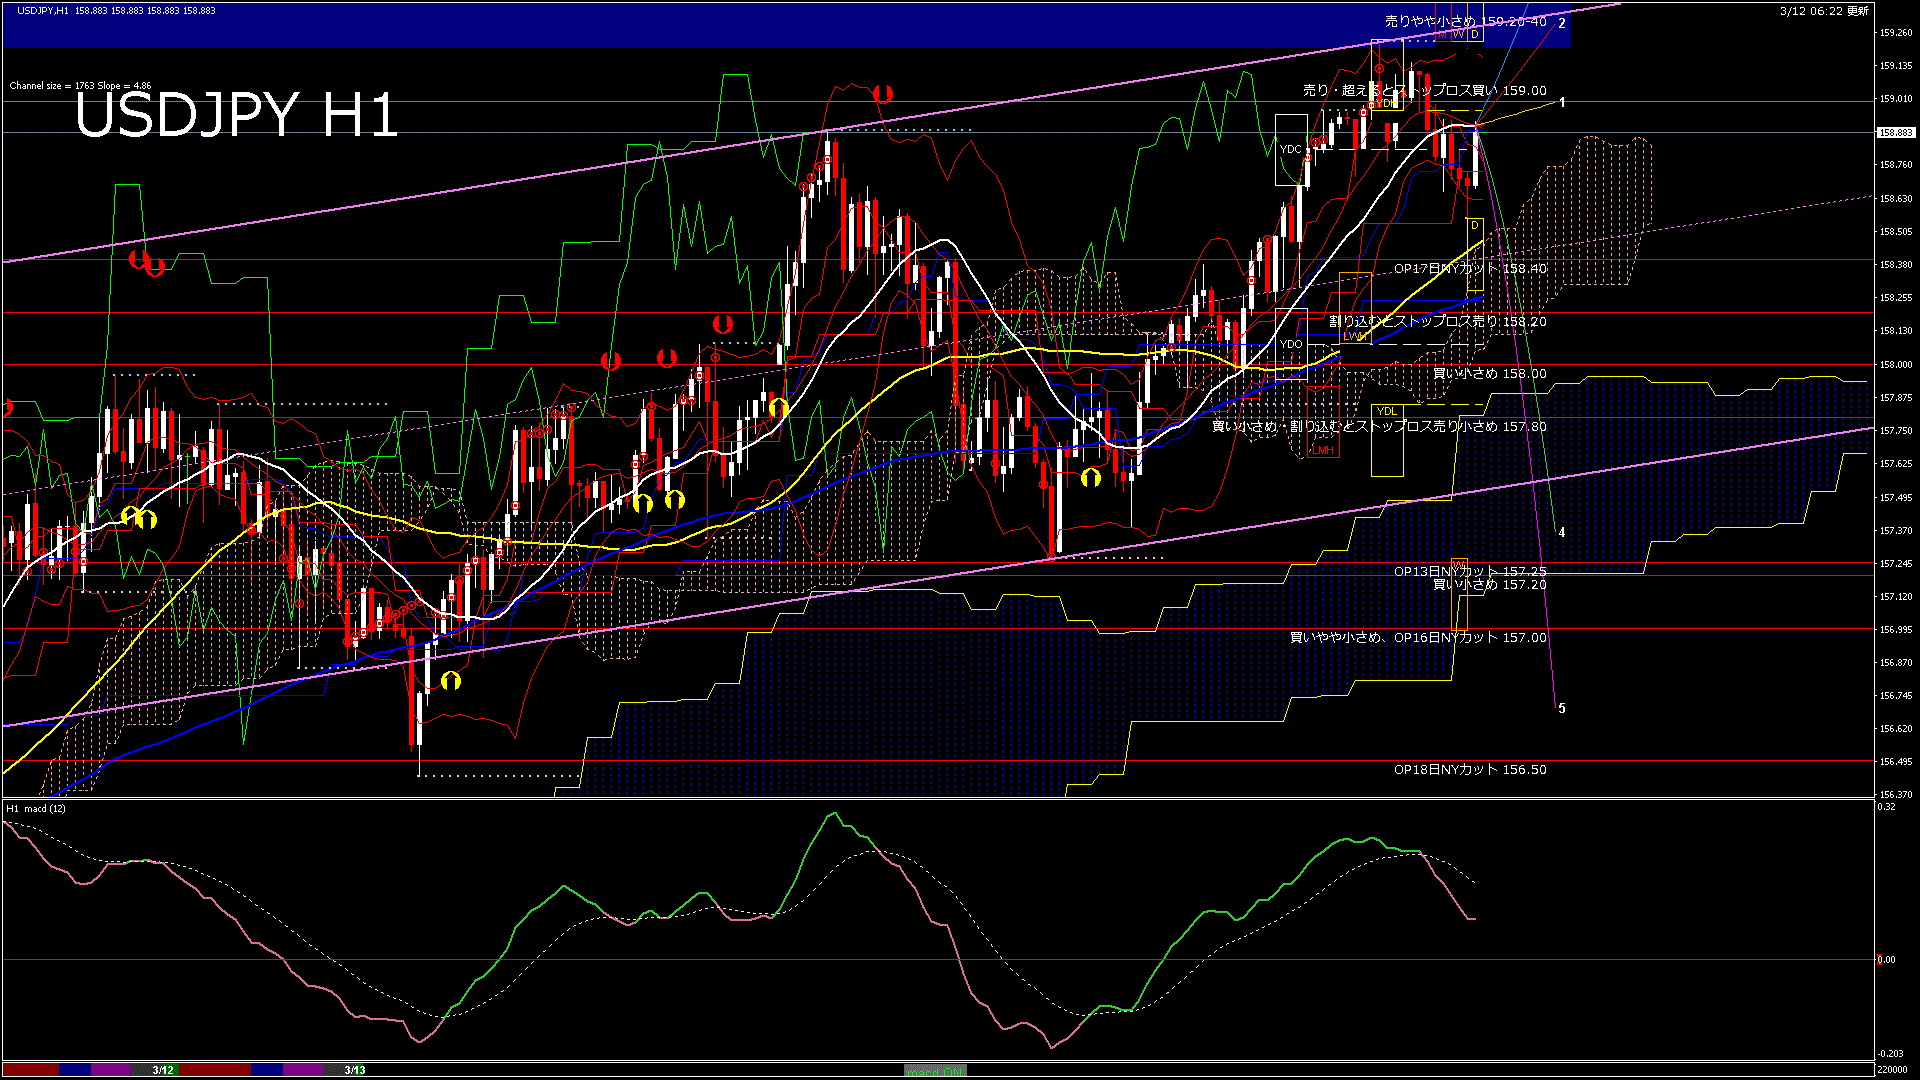Viewport: 1920px width, 1080px height.
Task: Click projection endpoint labeled 1
Action: click(1561, 102)
